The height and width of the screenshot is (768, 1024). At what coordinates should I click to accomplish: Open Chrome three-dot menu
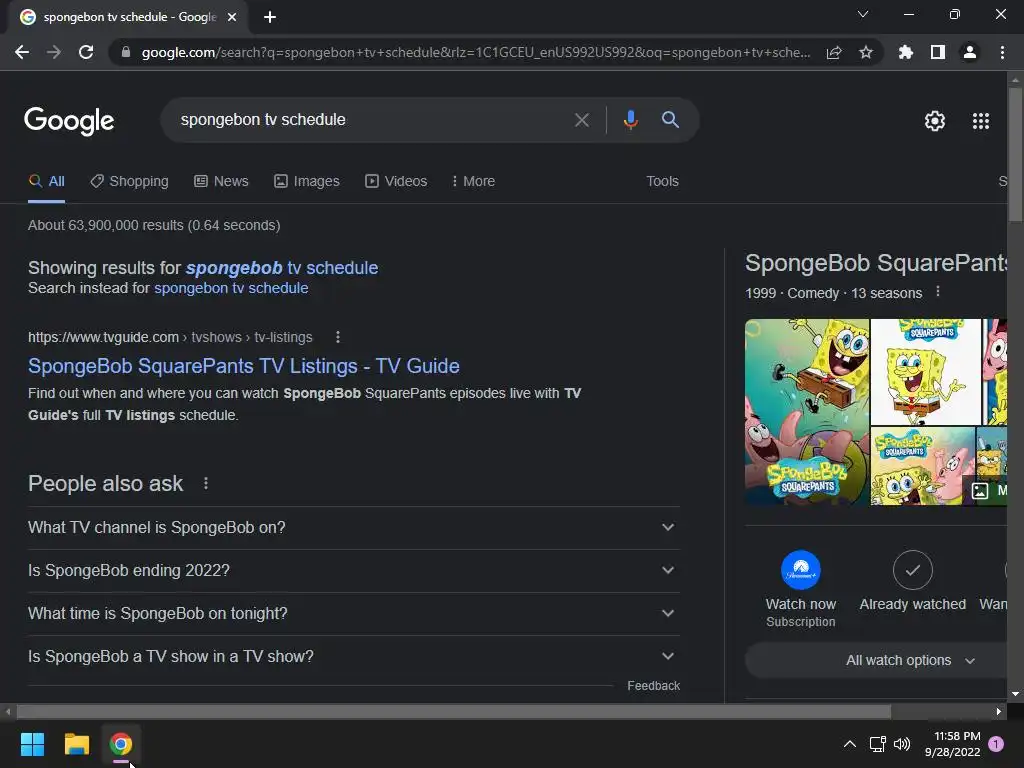(x=1002, y=52)
